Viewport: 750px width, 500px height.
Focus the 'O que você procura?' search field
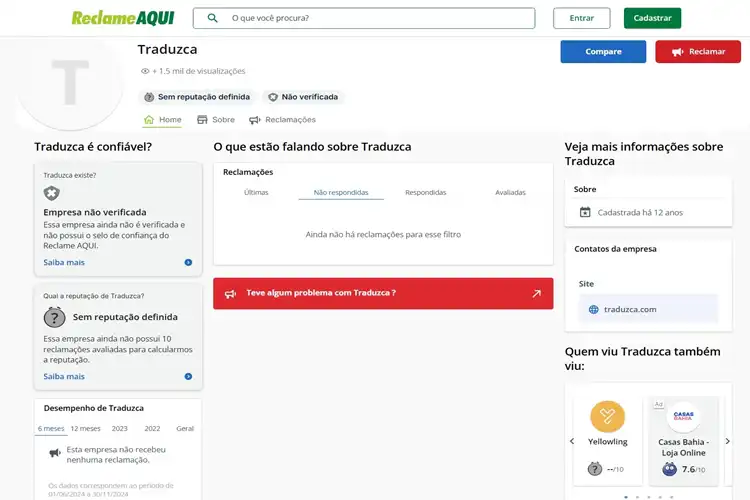(364, 18)
